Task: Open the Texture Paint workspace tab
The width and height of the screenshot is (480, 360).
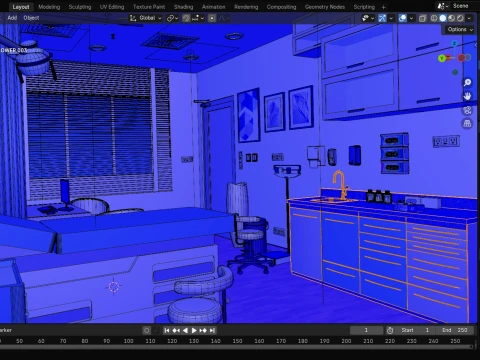Action: (x=149, y=7)
